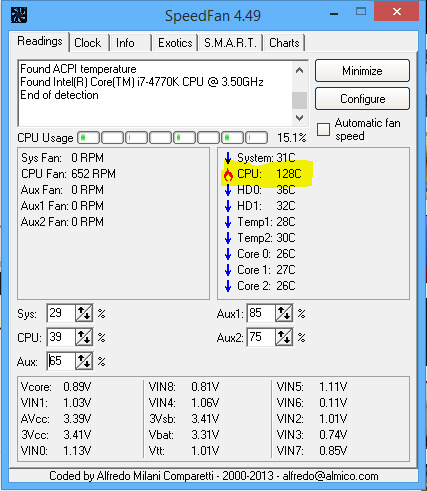The width and height of the screenshot is (427, 491).
Task: Click the Minimize button in SpeedFan panel
Action: (362, 71)
